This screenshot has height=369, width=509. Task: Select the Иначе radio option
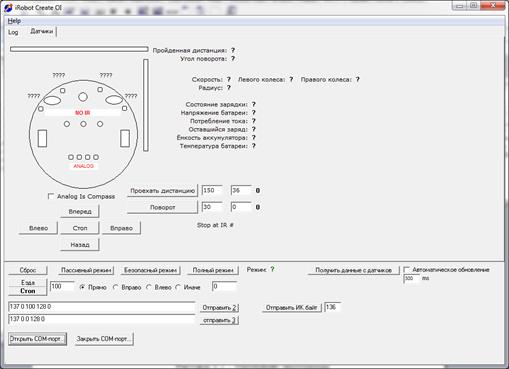click(178, 287)
